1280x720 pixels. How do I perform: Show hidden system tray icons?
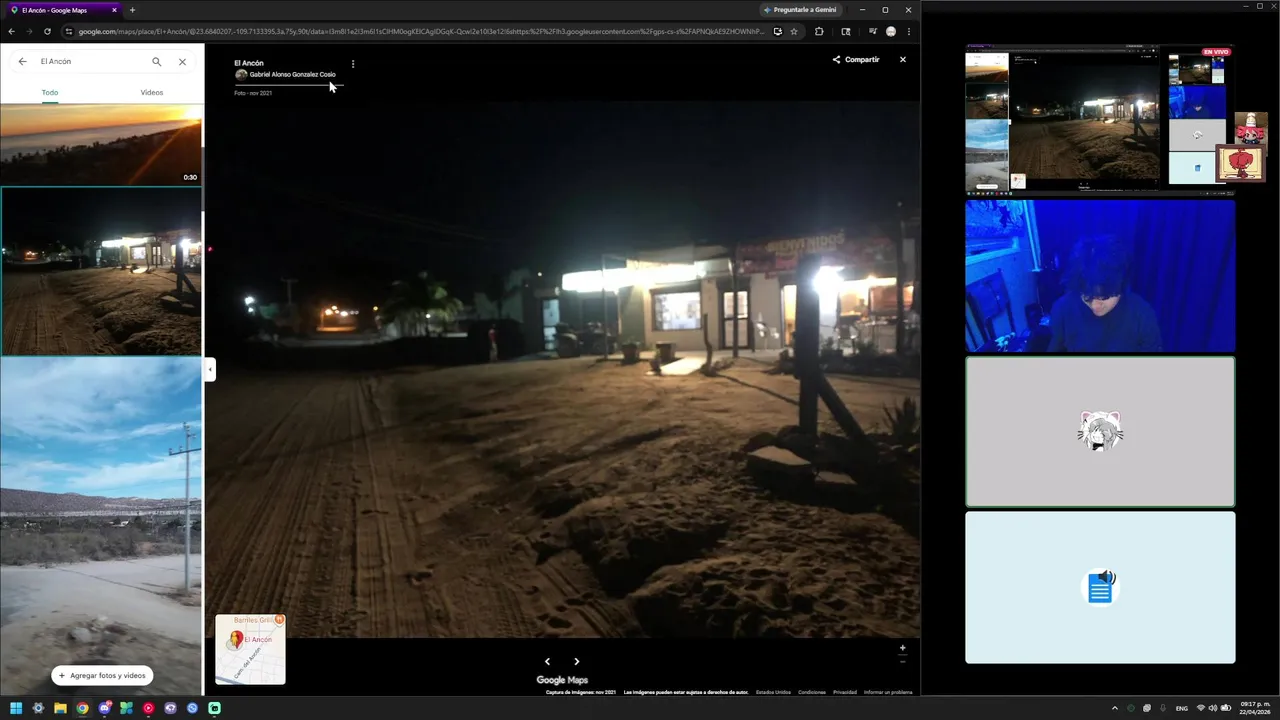[x=1115, y=708]
